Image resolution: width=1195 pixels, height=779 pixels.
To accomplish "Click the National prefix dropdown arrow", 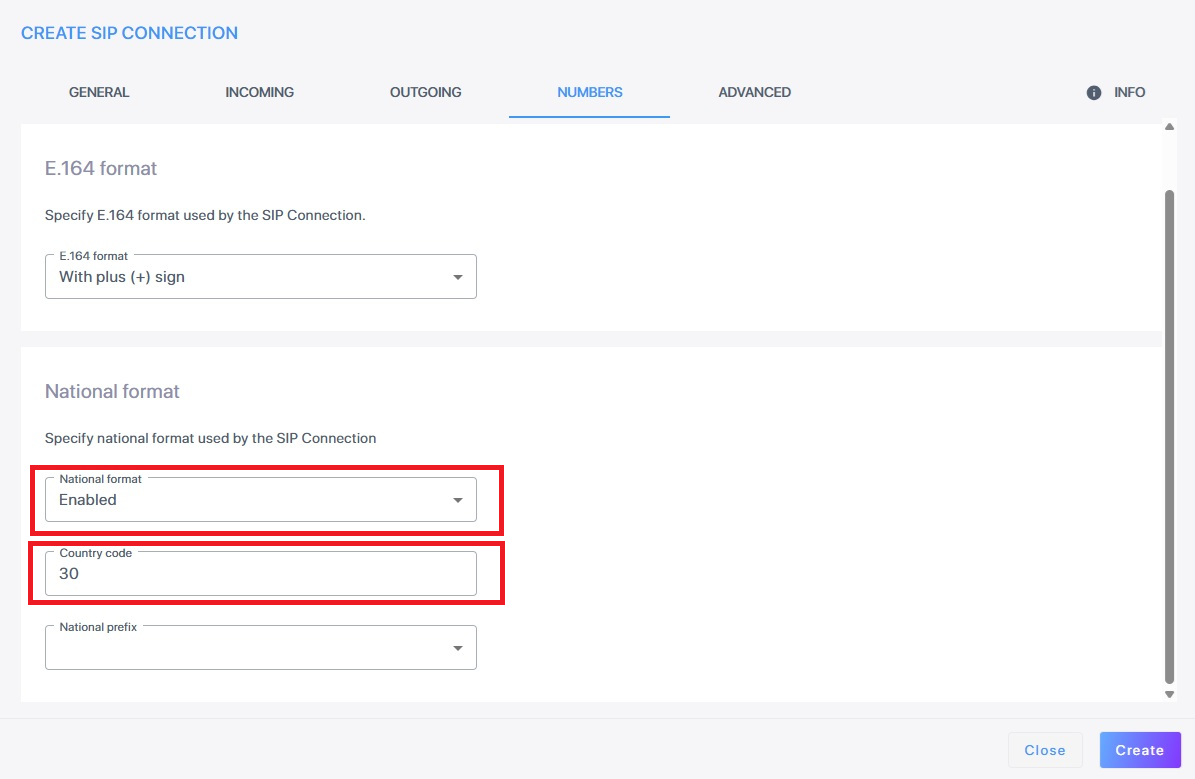I will point(458,648).
